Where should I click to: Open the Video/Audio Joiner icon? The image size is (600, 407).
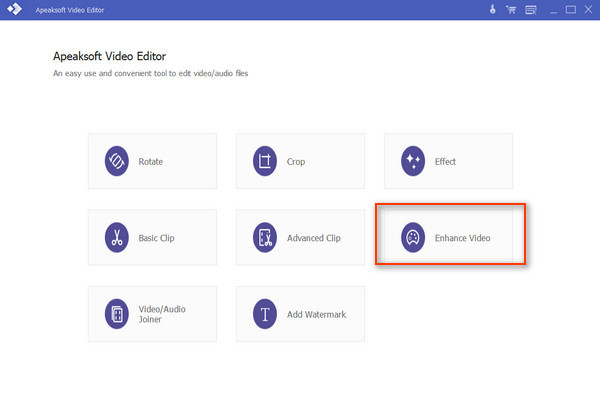tap(117, 314)
